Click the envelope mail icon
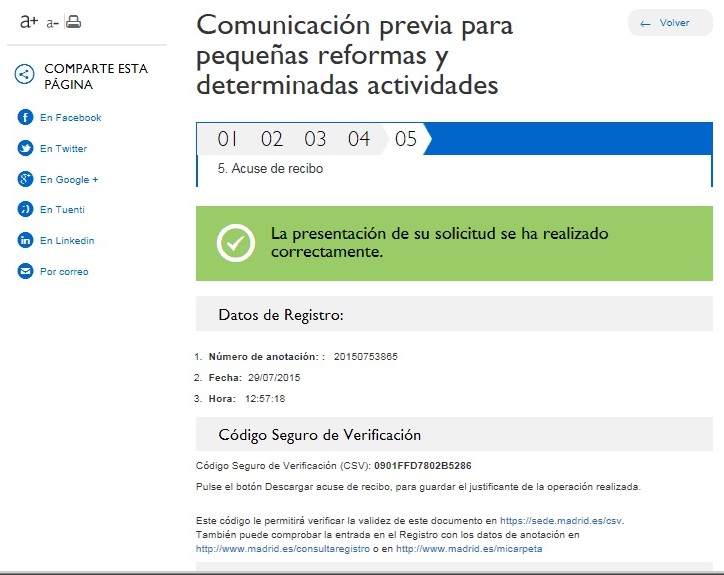The image size is (724, 575). (26, 272)
